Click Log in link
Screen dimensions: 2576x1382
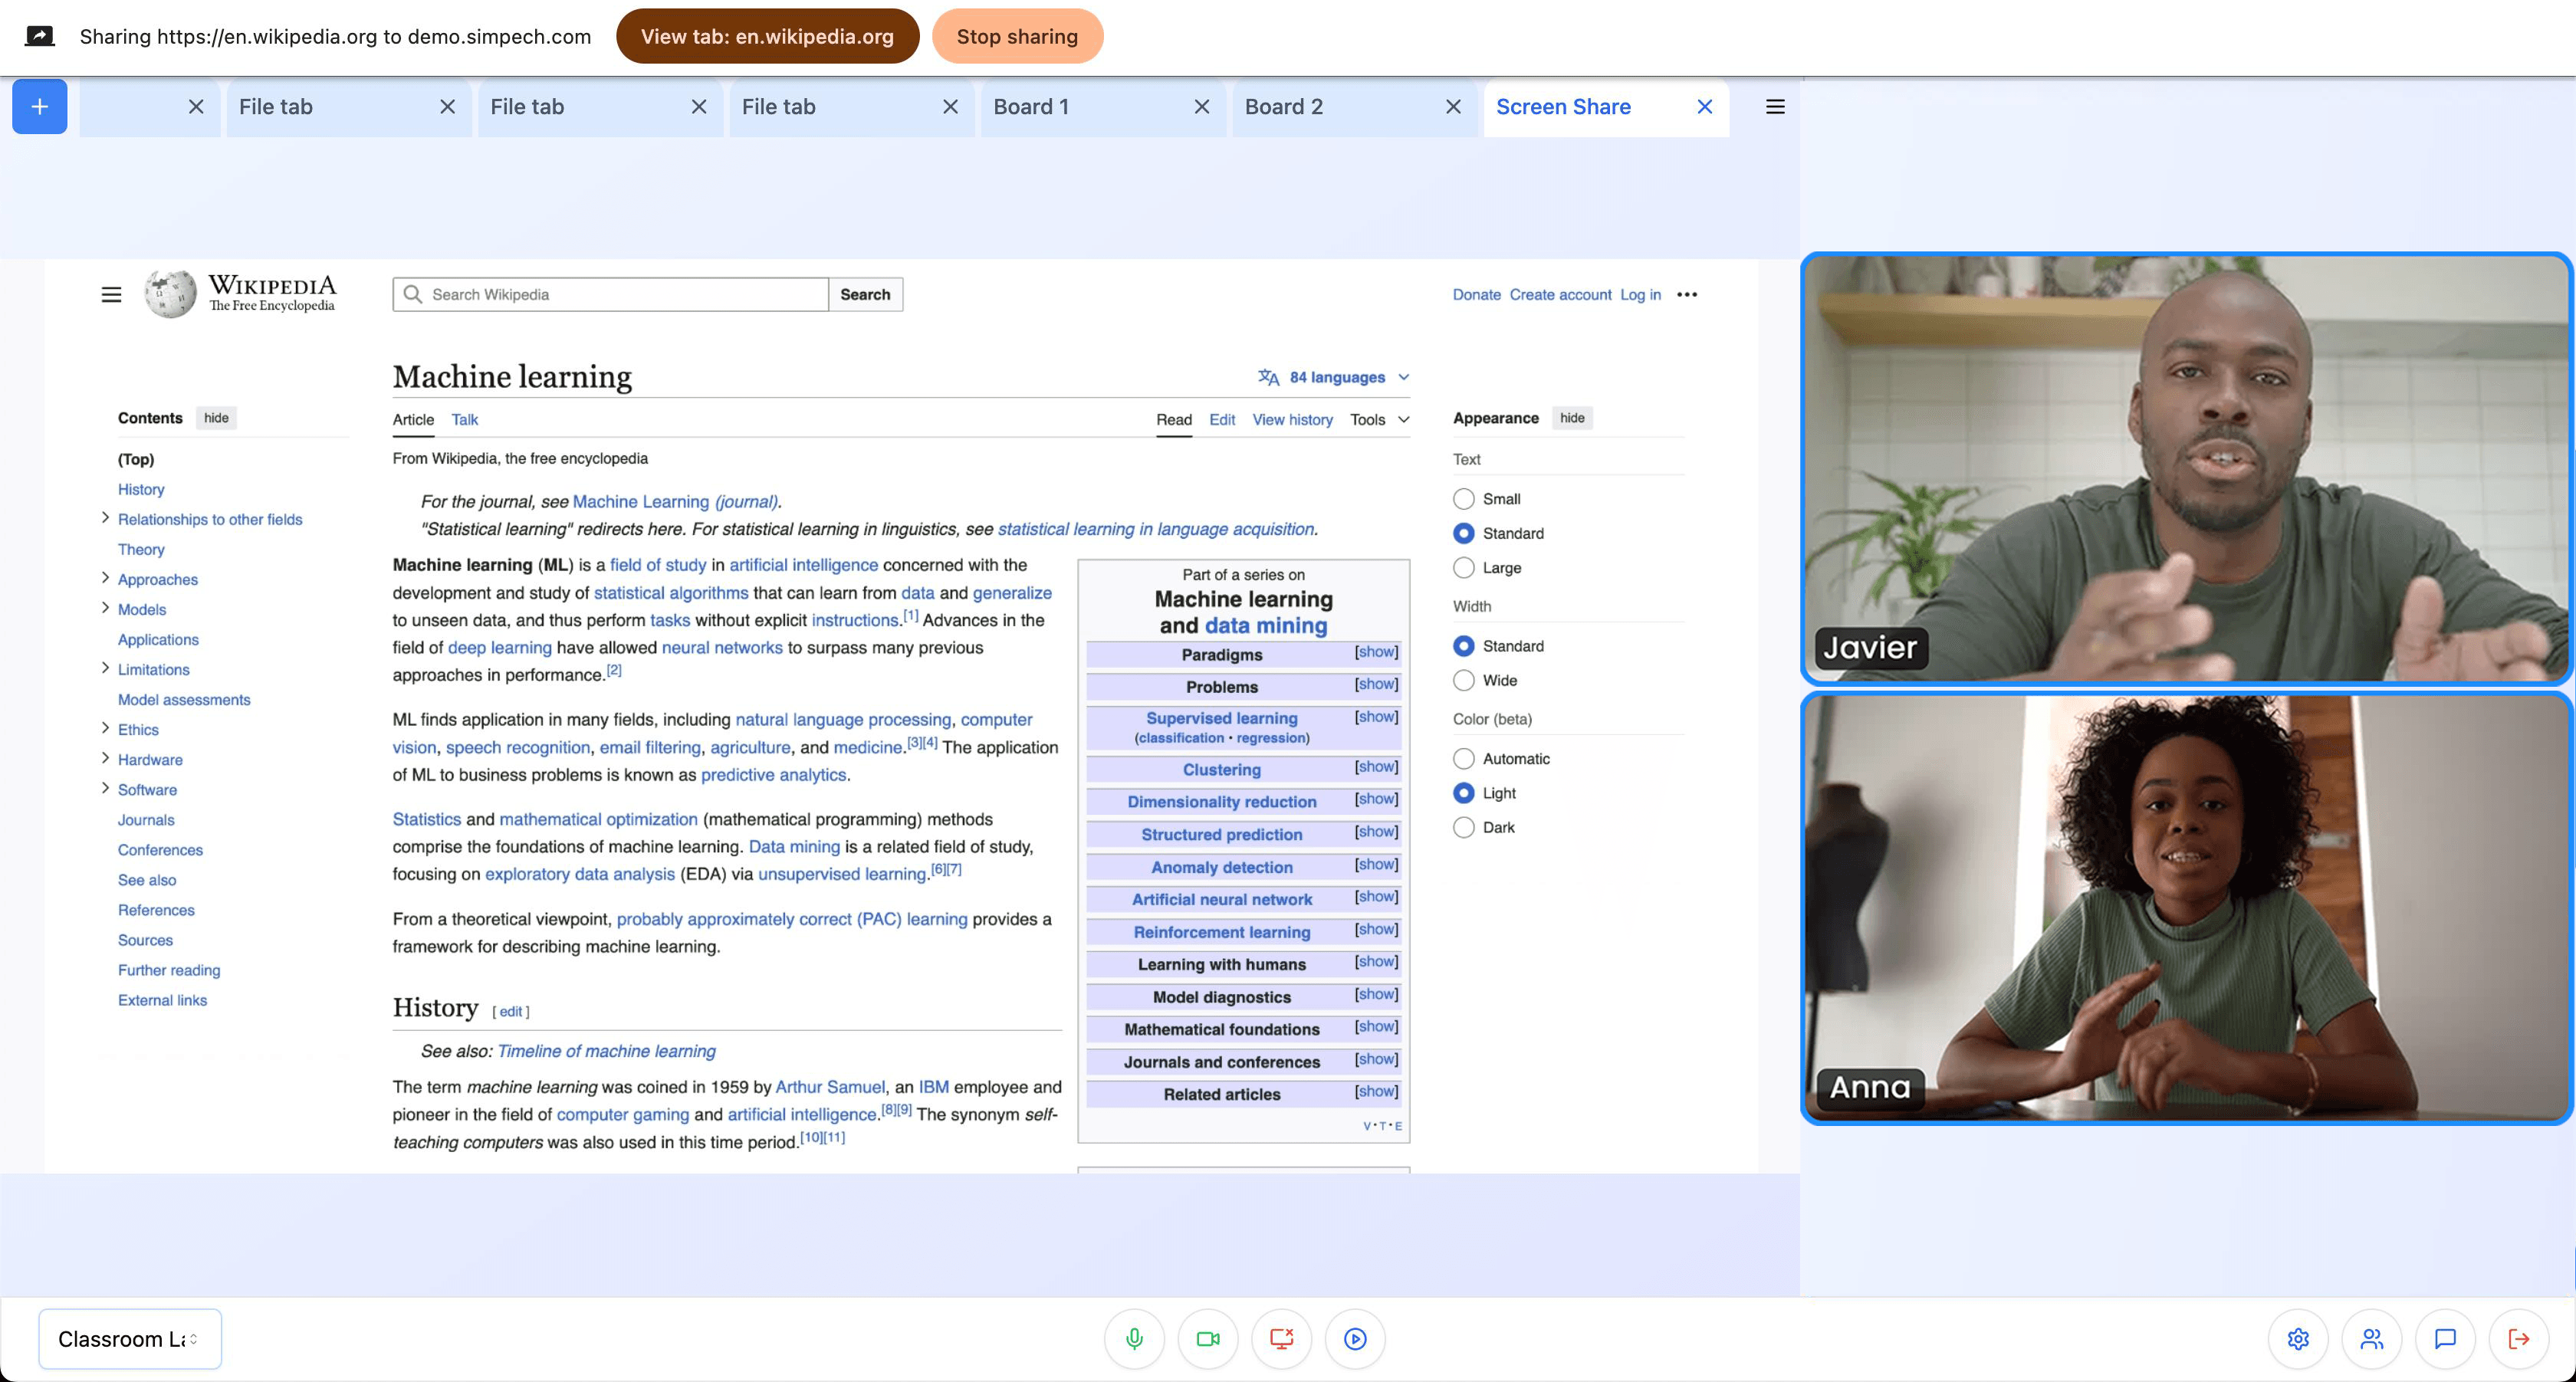[x=1640, y=294]
